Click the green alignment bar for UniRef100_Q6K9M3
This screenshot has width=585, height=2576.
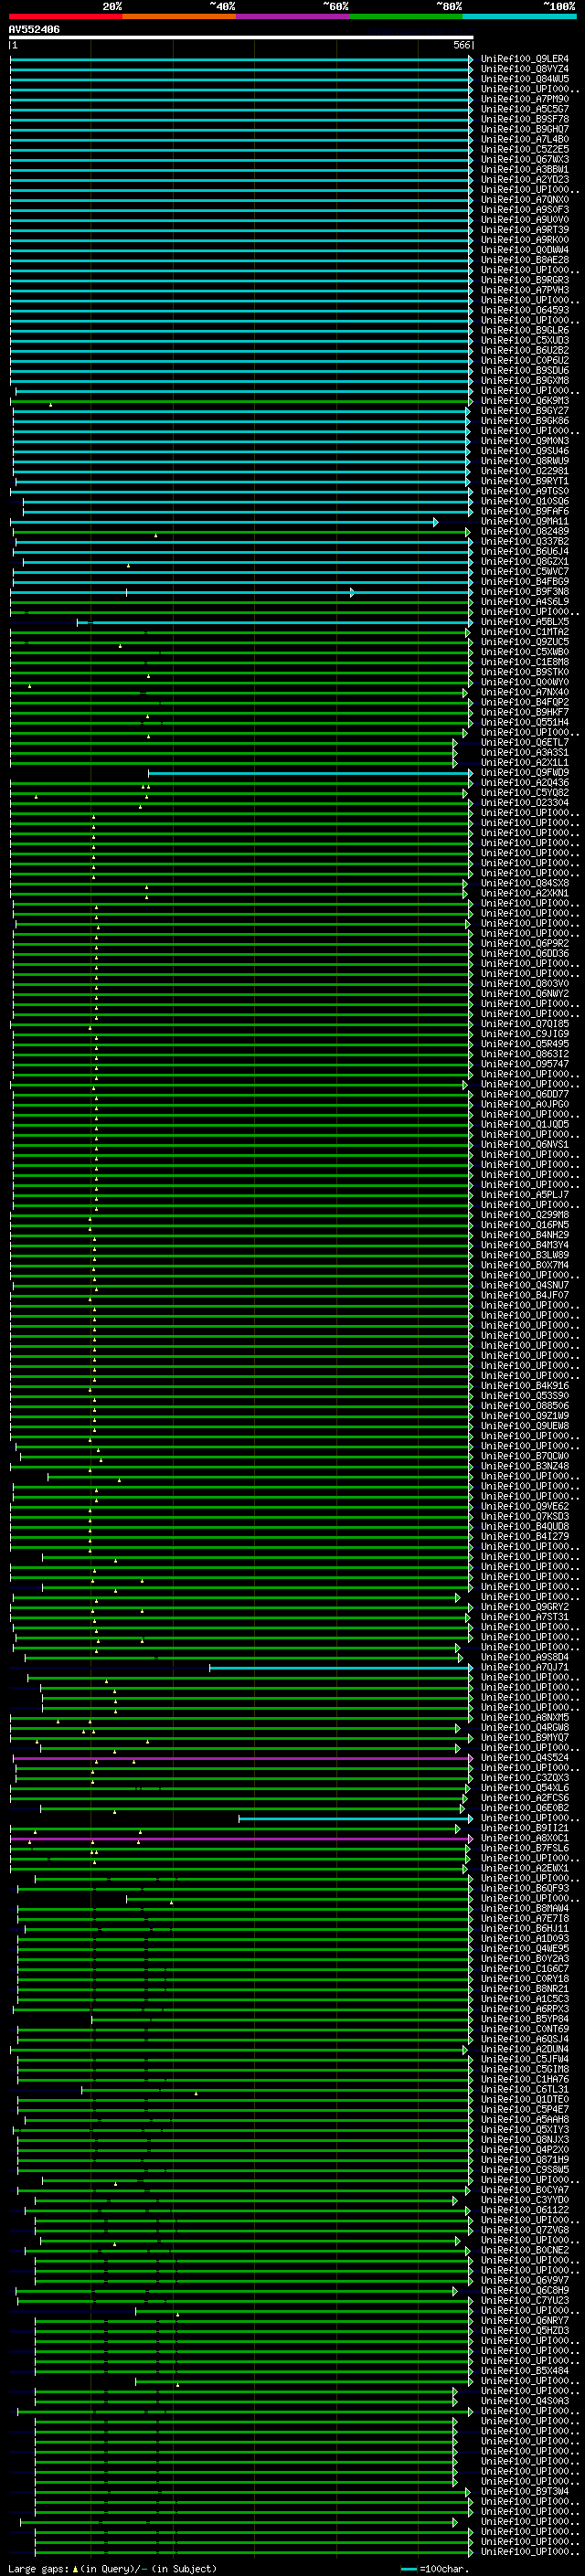(240, 401)
